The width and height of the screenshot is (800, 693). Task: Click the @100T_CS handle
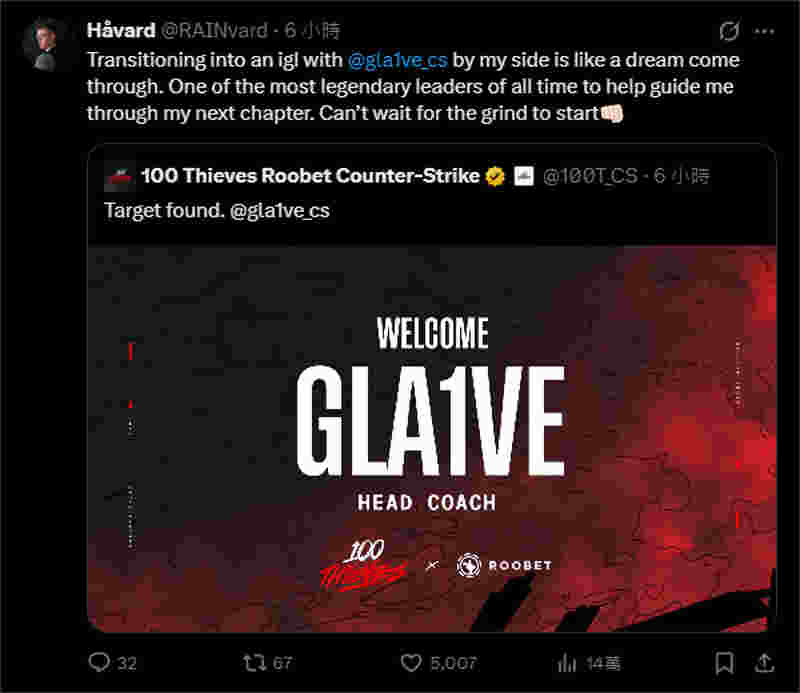pos(590,176)
